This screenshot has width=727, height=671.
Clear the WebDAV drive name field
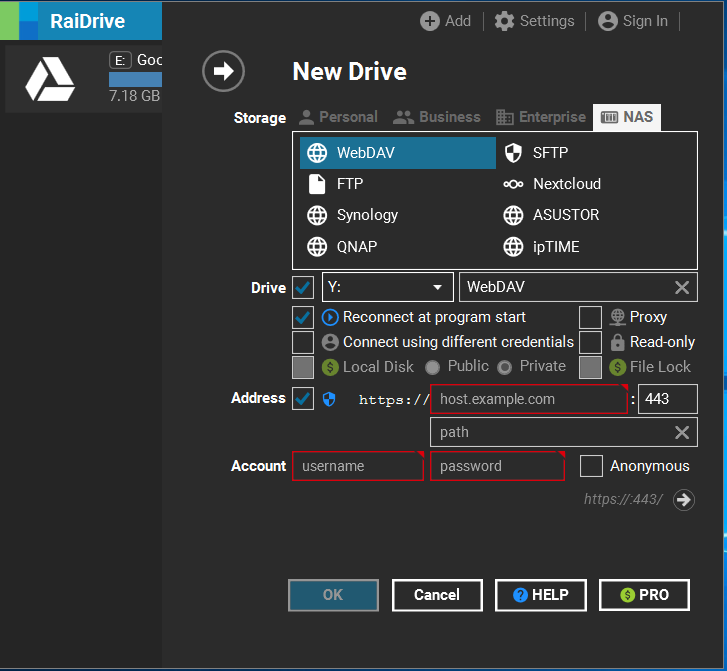click(x=682, y=288)
